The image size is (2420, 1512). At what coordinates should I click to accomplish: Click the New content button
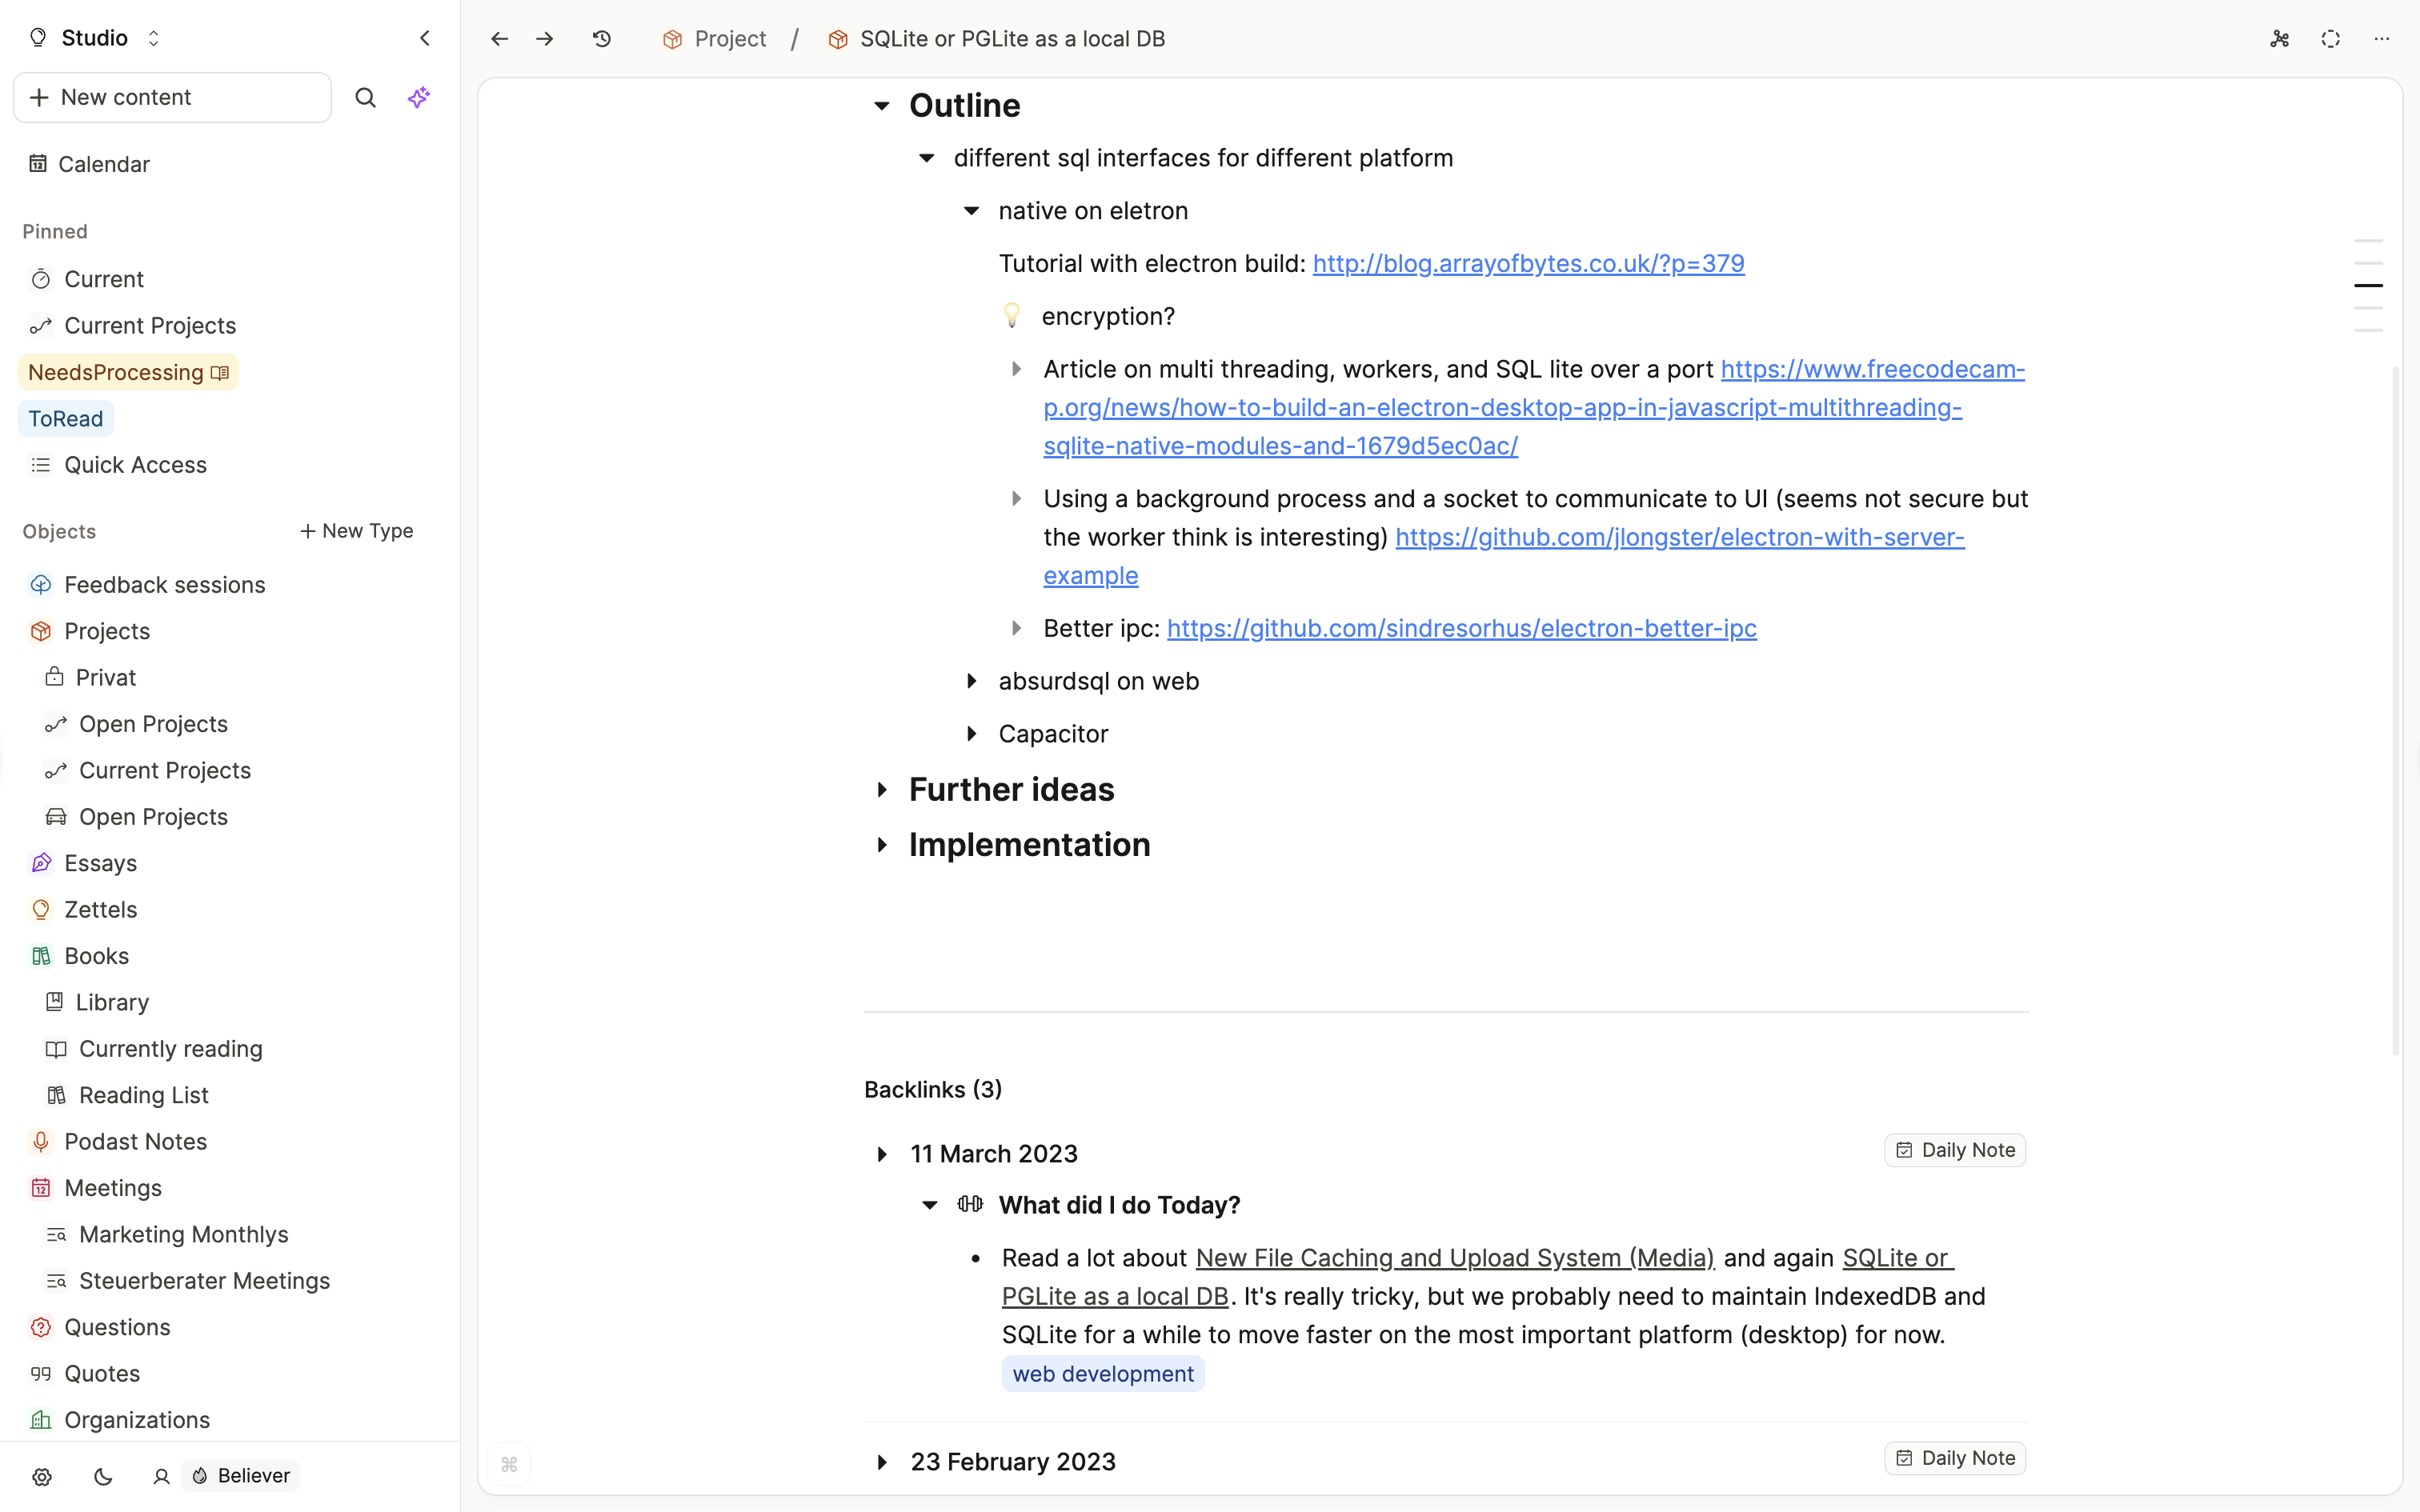[171, 97]
